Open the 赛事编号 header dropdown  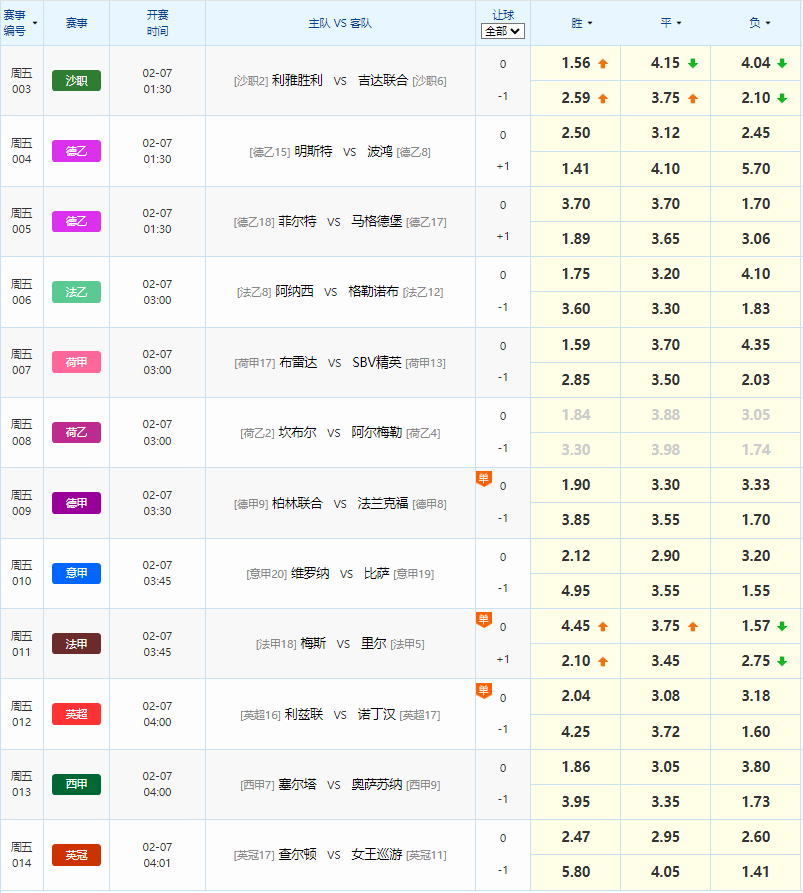pyautogui.click(x=21, y=22)
